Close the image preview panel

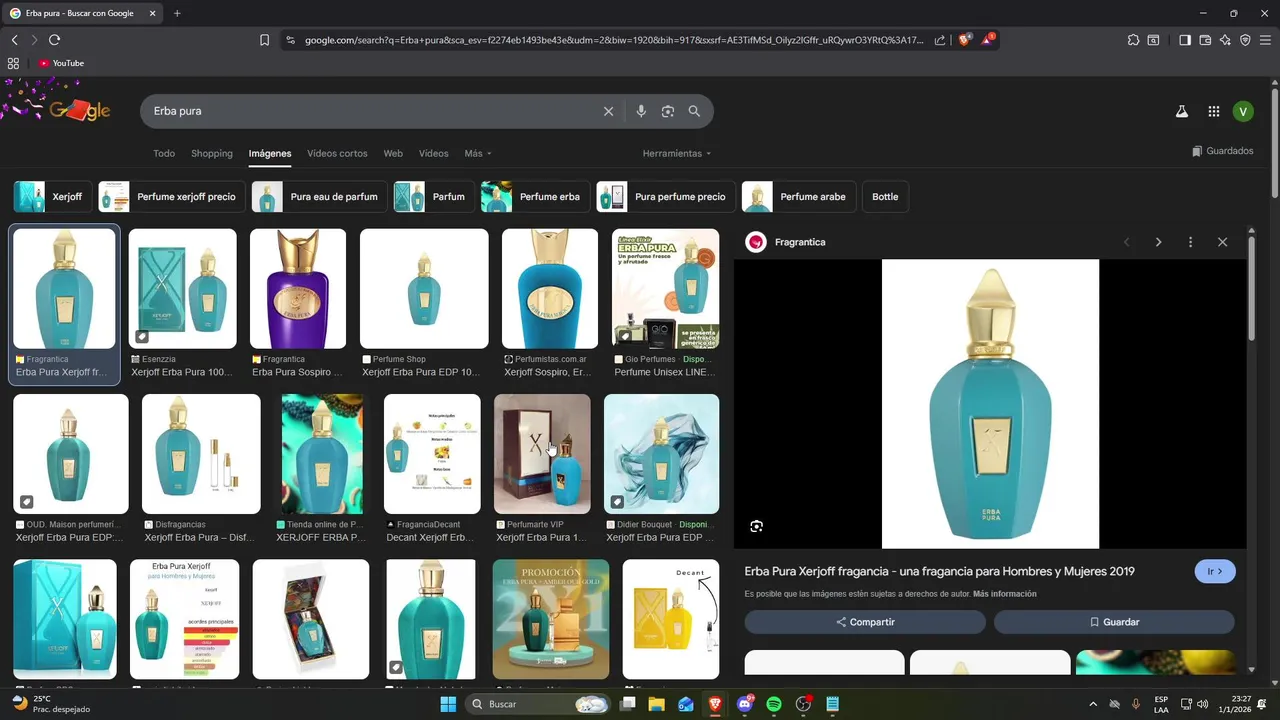tap(1222, 242)
